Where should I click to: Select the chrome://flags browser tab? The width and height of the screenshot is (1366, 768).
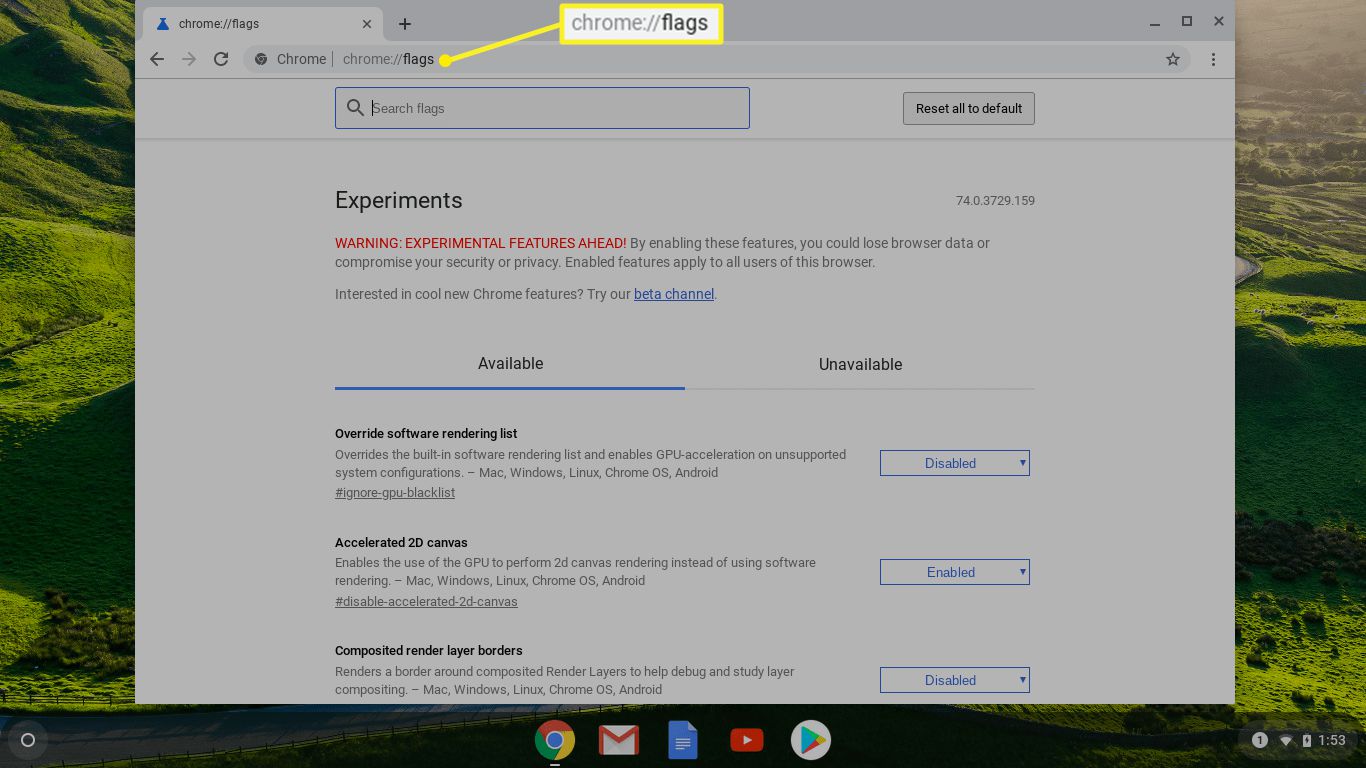[x=262, y=24]
